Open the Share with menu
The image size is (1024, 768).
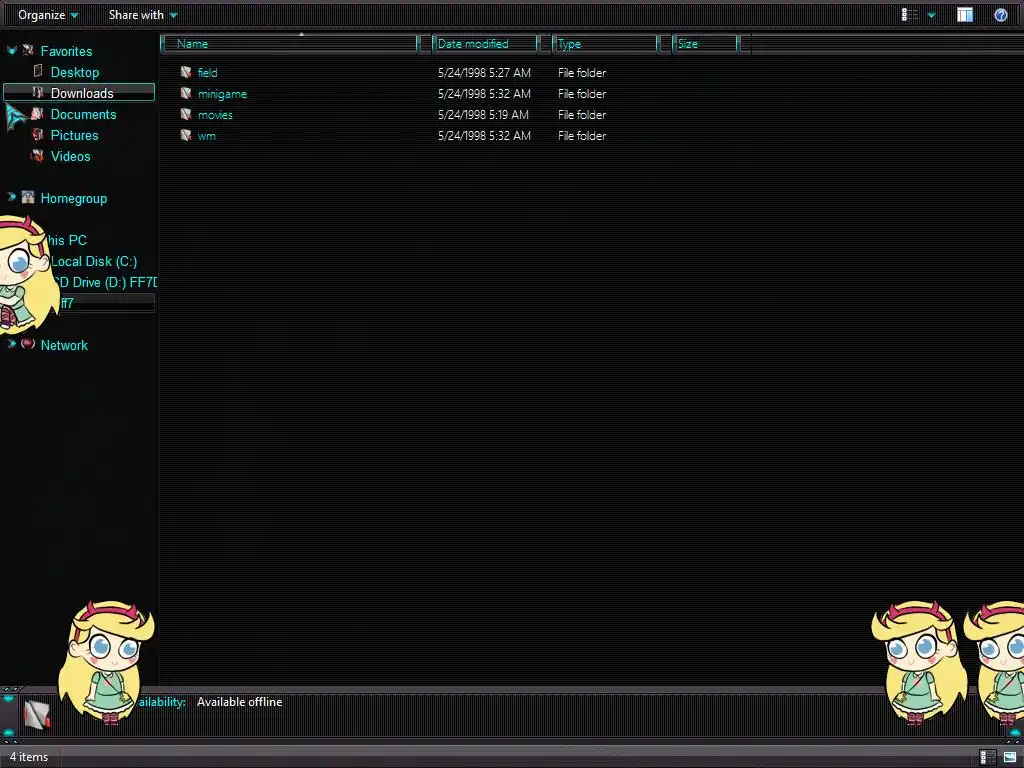click(x=142, y=14)
